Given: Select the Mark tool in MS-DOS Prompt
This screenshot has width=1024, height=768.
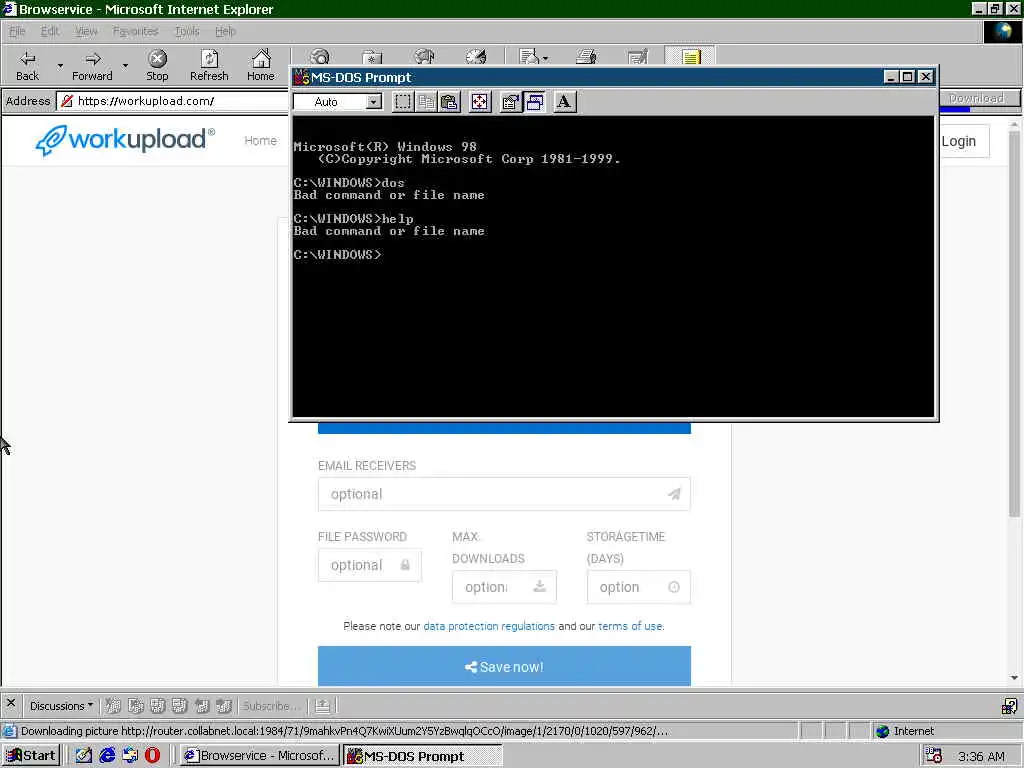Looking at the screenshot, I should [403, 102].
